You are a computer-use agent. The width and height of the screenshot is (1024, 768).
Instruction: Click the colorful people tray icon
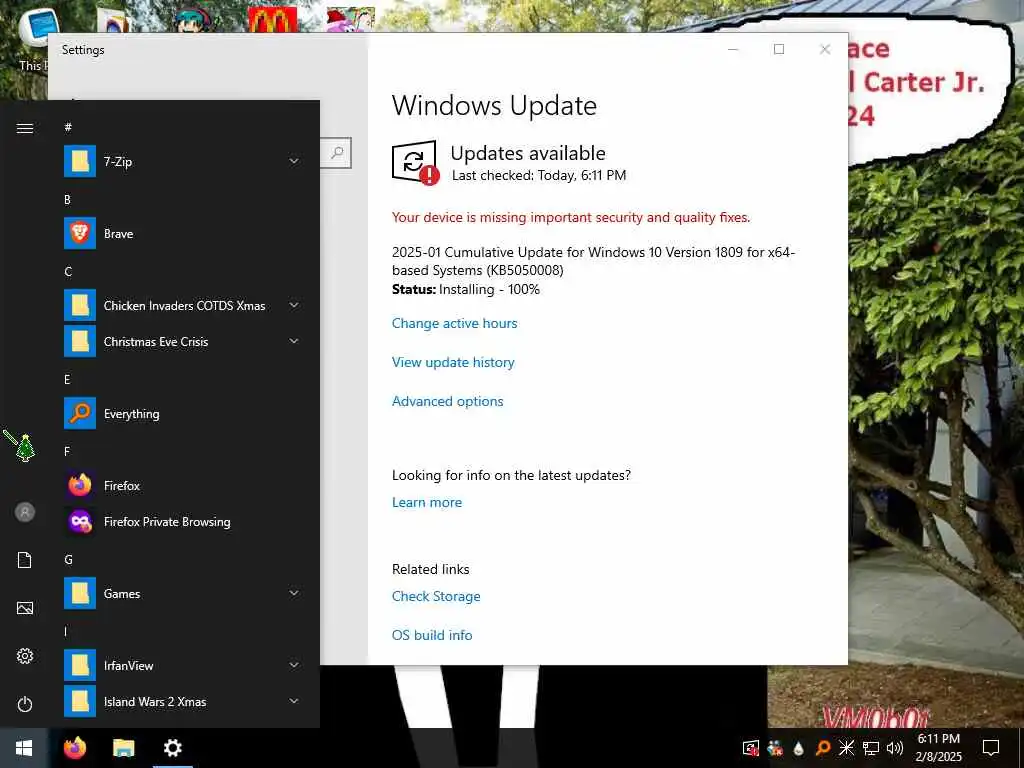(775, 748)
